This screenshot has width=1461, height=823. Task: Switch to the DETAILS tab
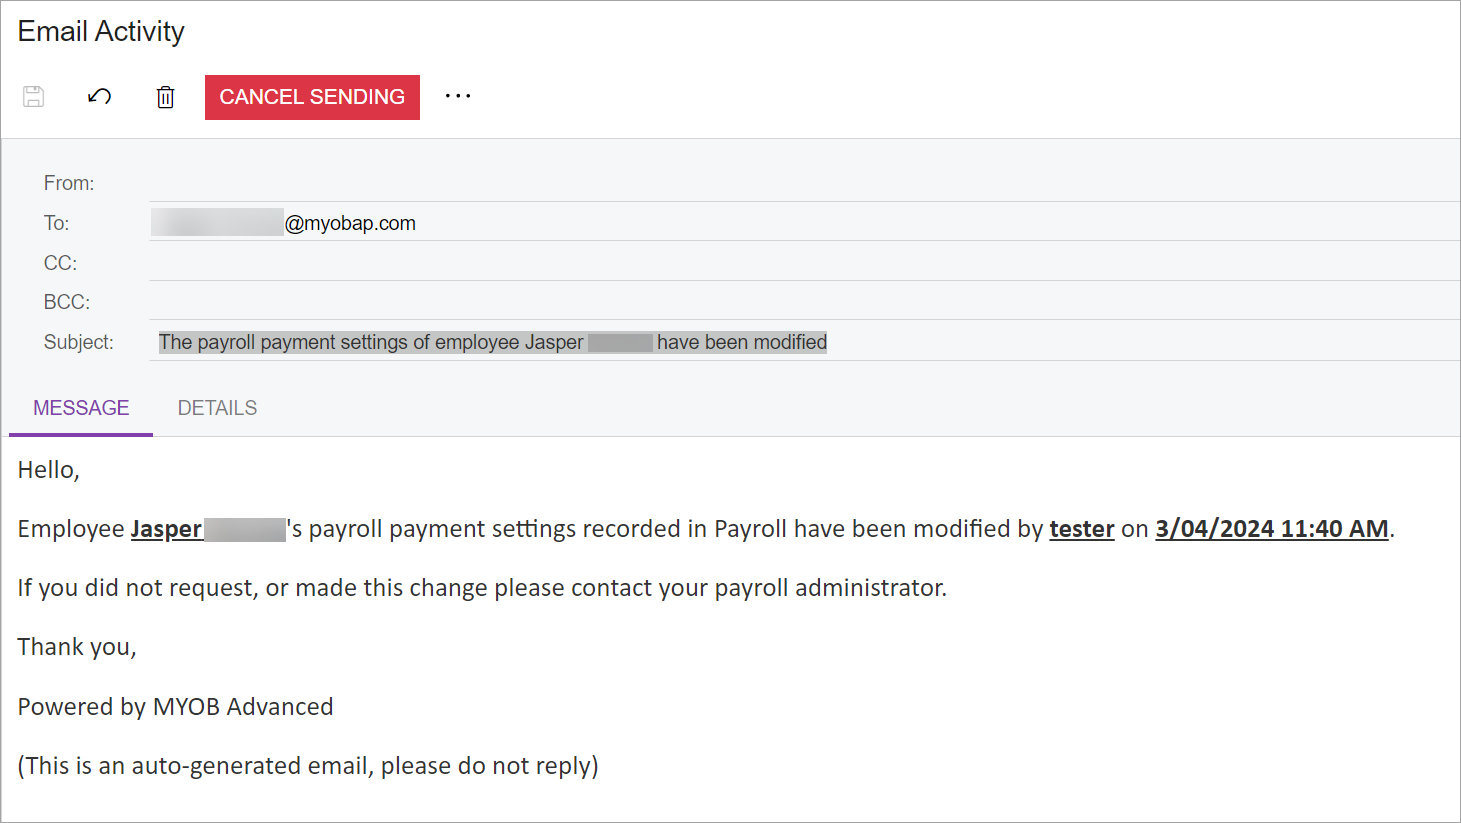217,407
